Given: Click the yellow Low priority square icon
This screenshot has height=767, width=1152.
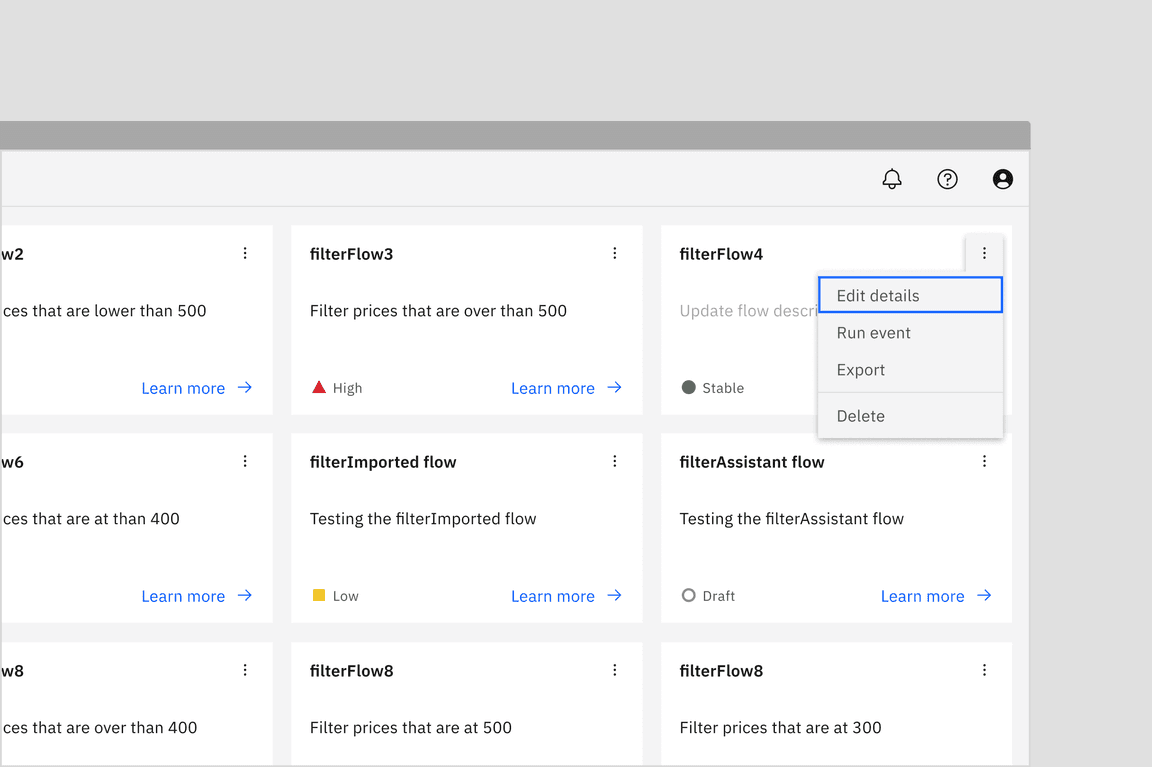Looking at the screenshot, I should (x=319, y=594).
